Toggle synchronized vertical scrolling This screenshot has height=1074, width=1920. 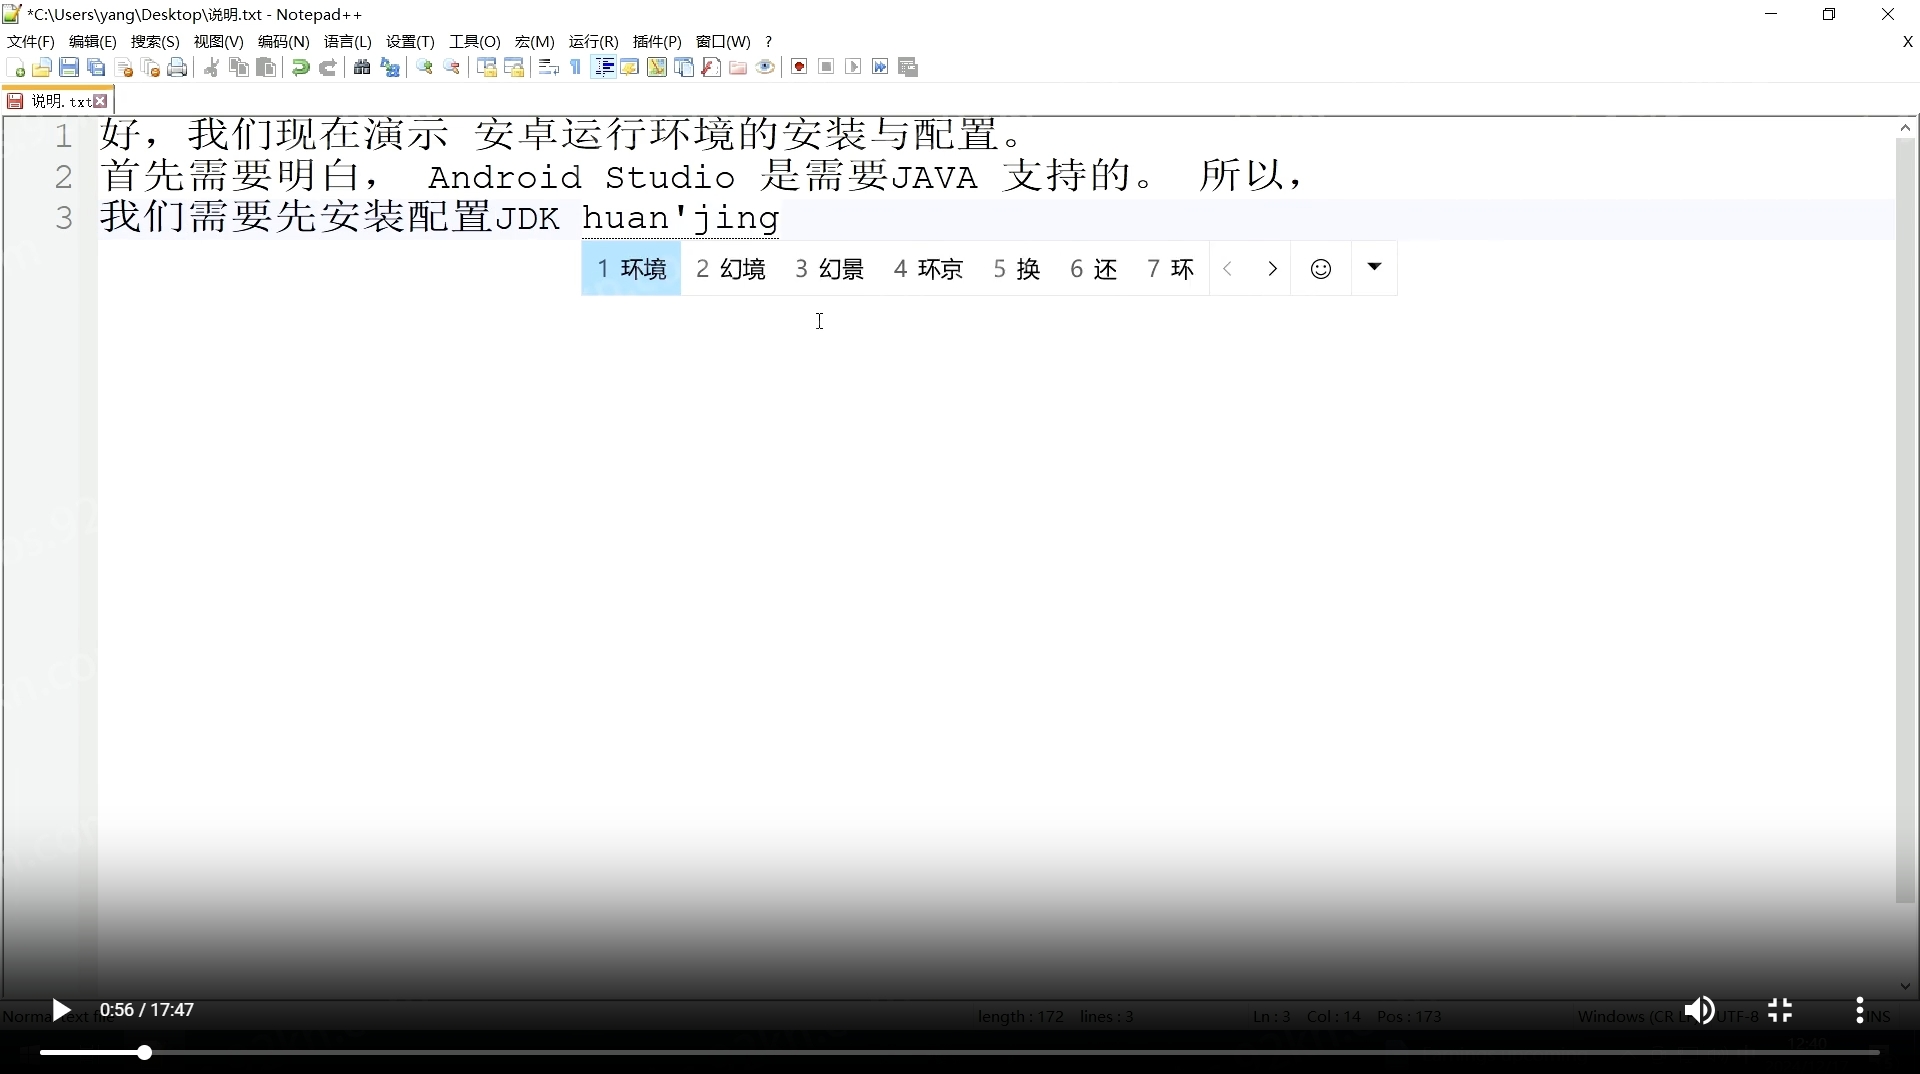tap(487, 67)
